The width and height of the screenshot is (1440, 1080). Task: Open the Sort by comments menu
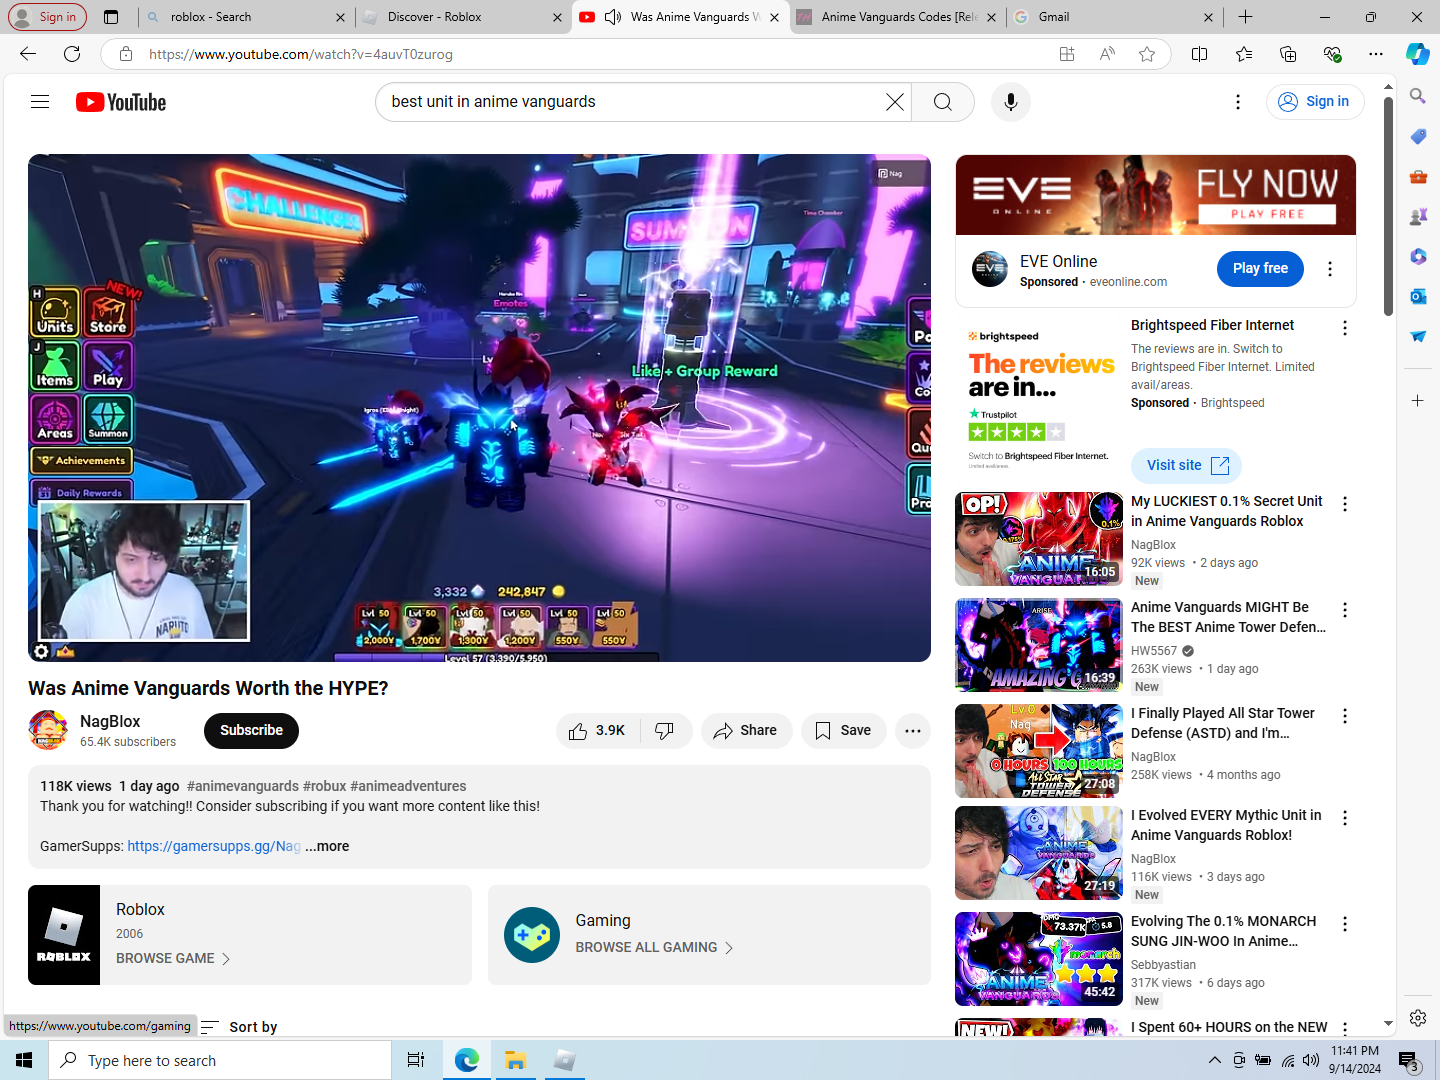[239, 1027]
